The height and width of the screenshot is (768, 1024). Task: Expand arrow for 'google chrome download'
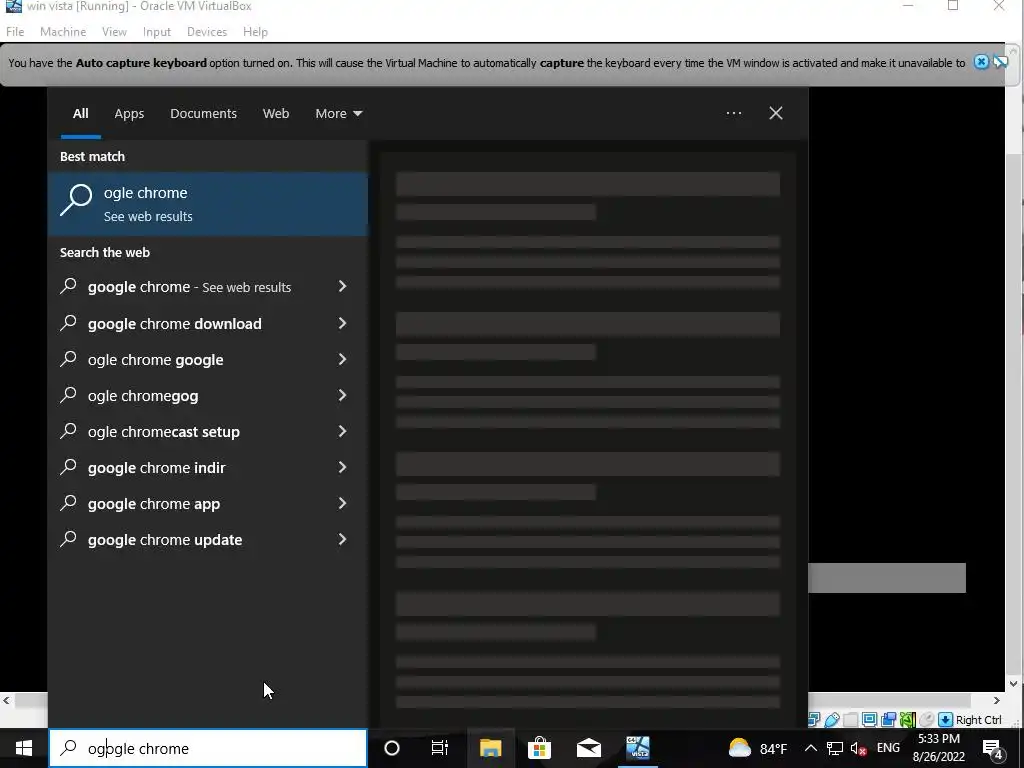[x=342, y=323]
